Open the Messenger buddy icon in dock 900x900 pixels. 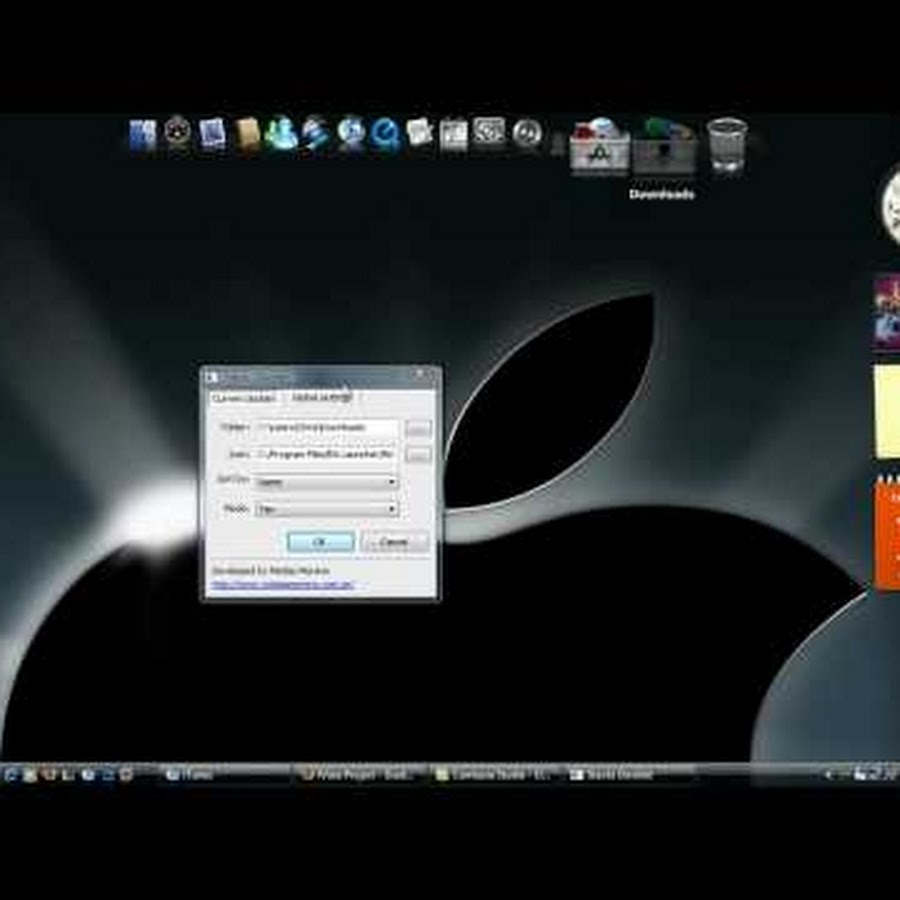(281, 134)
